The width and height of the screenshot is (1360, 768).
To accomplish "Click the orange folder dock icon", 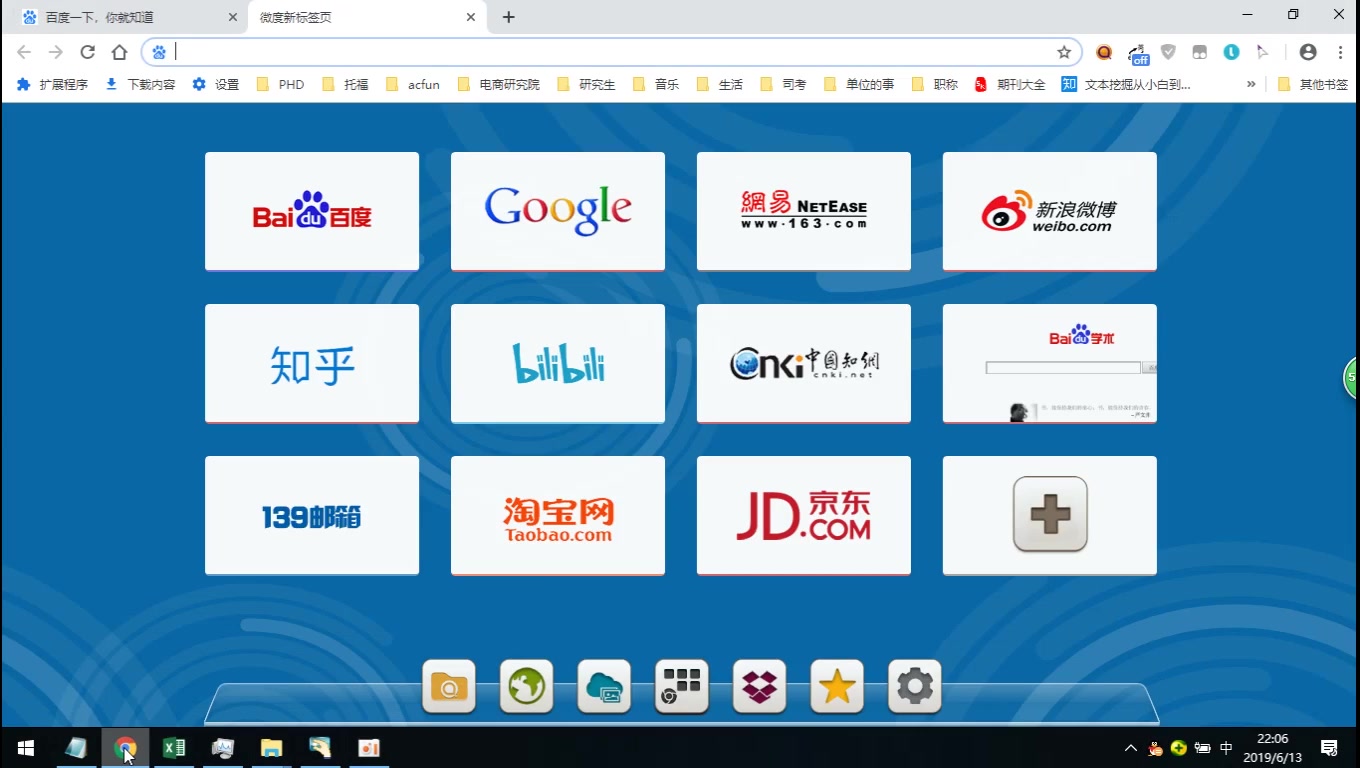I will (449, 686).
